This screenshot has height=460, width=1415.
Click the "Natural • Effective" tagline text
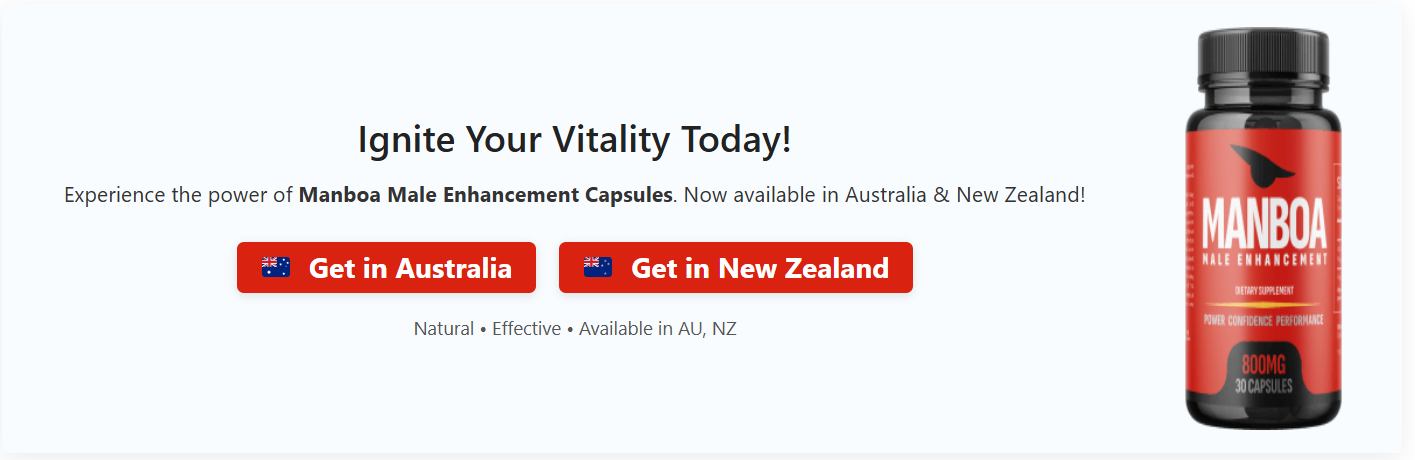click(x=487, y=328)
